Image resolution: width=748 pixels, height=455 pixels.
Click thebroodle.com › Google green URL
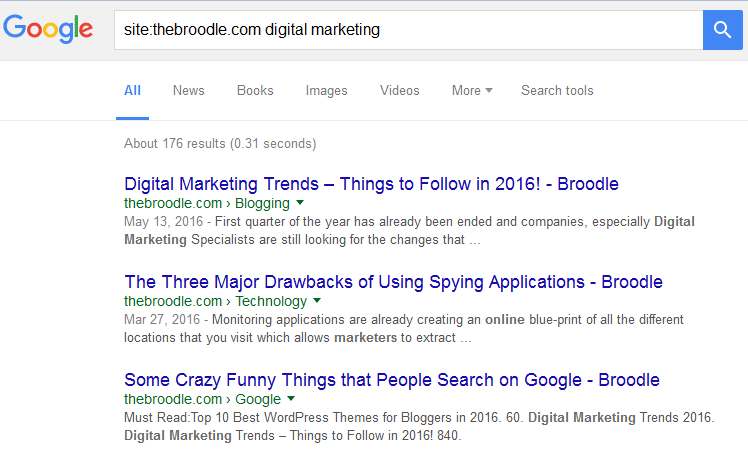tap(202, 399)
